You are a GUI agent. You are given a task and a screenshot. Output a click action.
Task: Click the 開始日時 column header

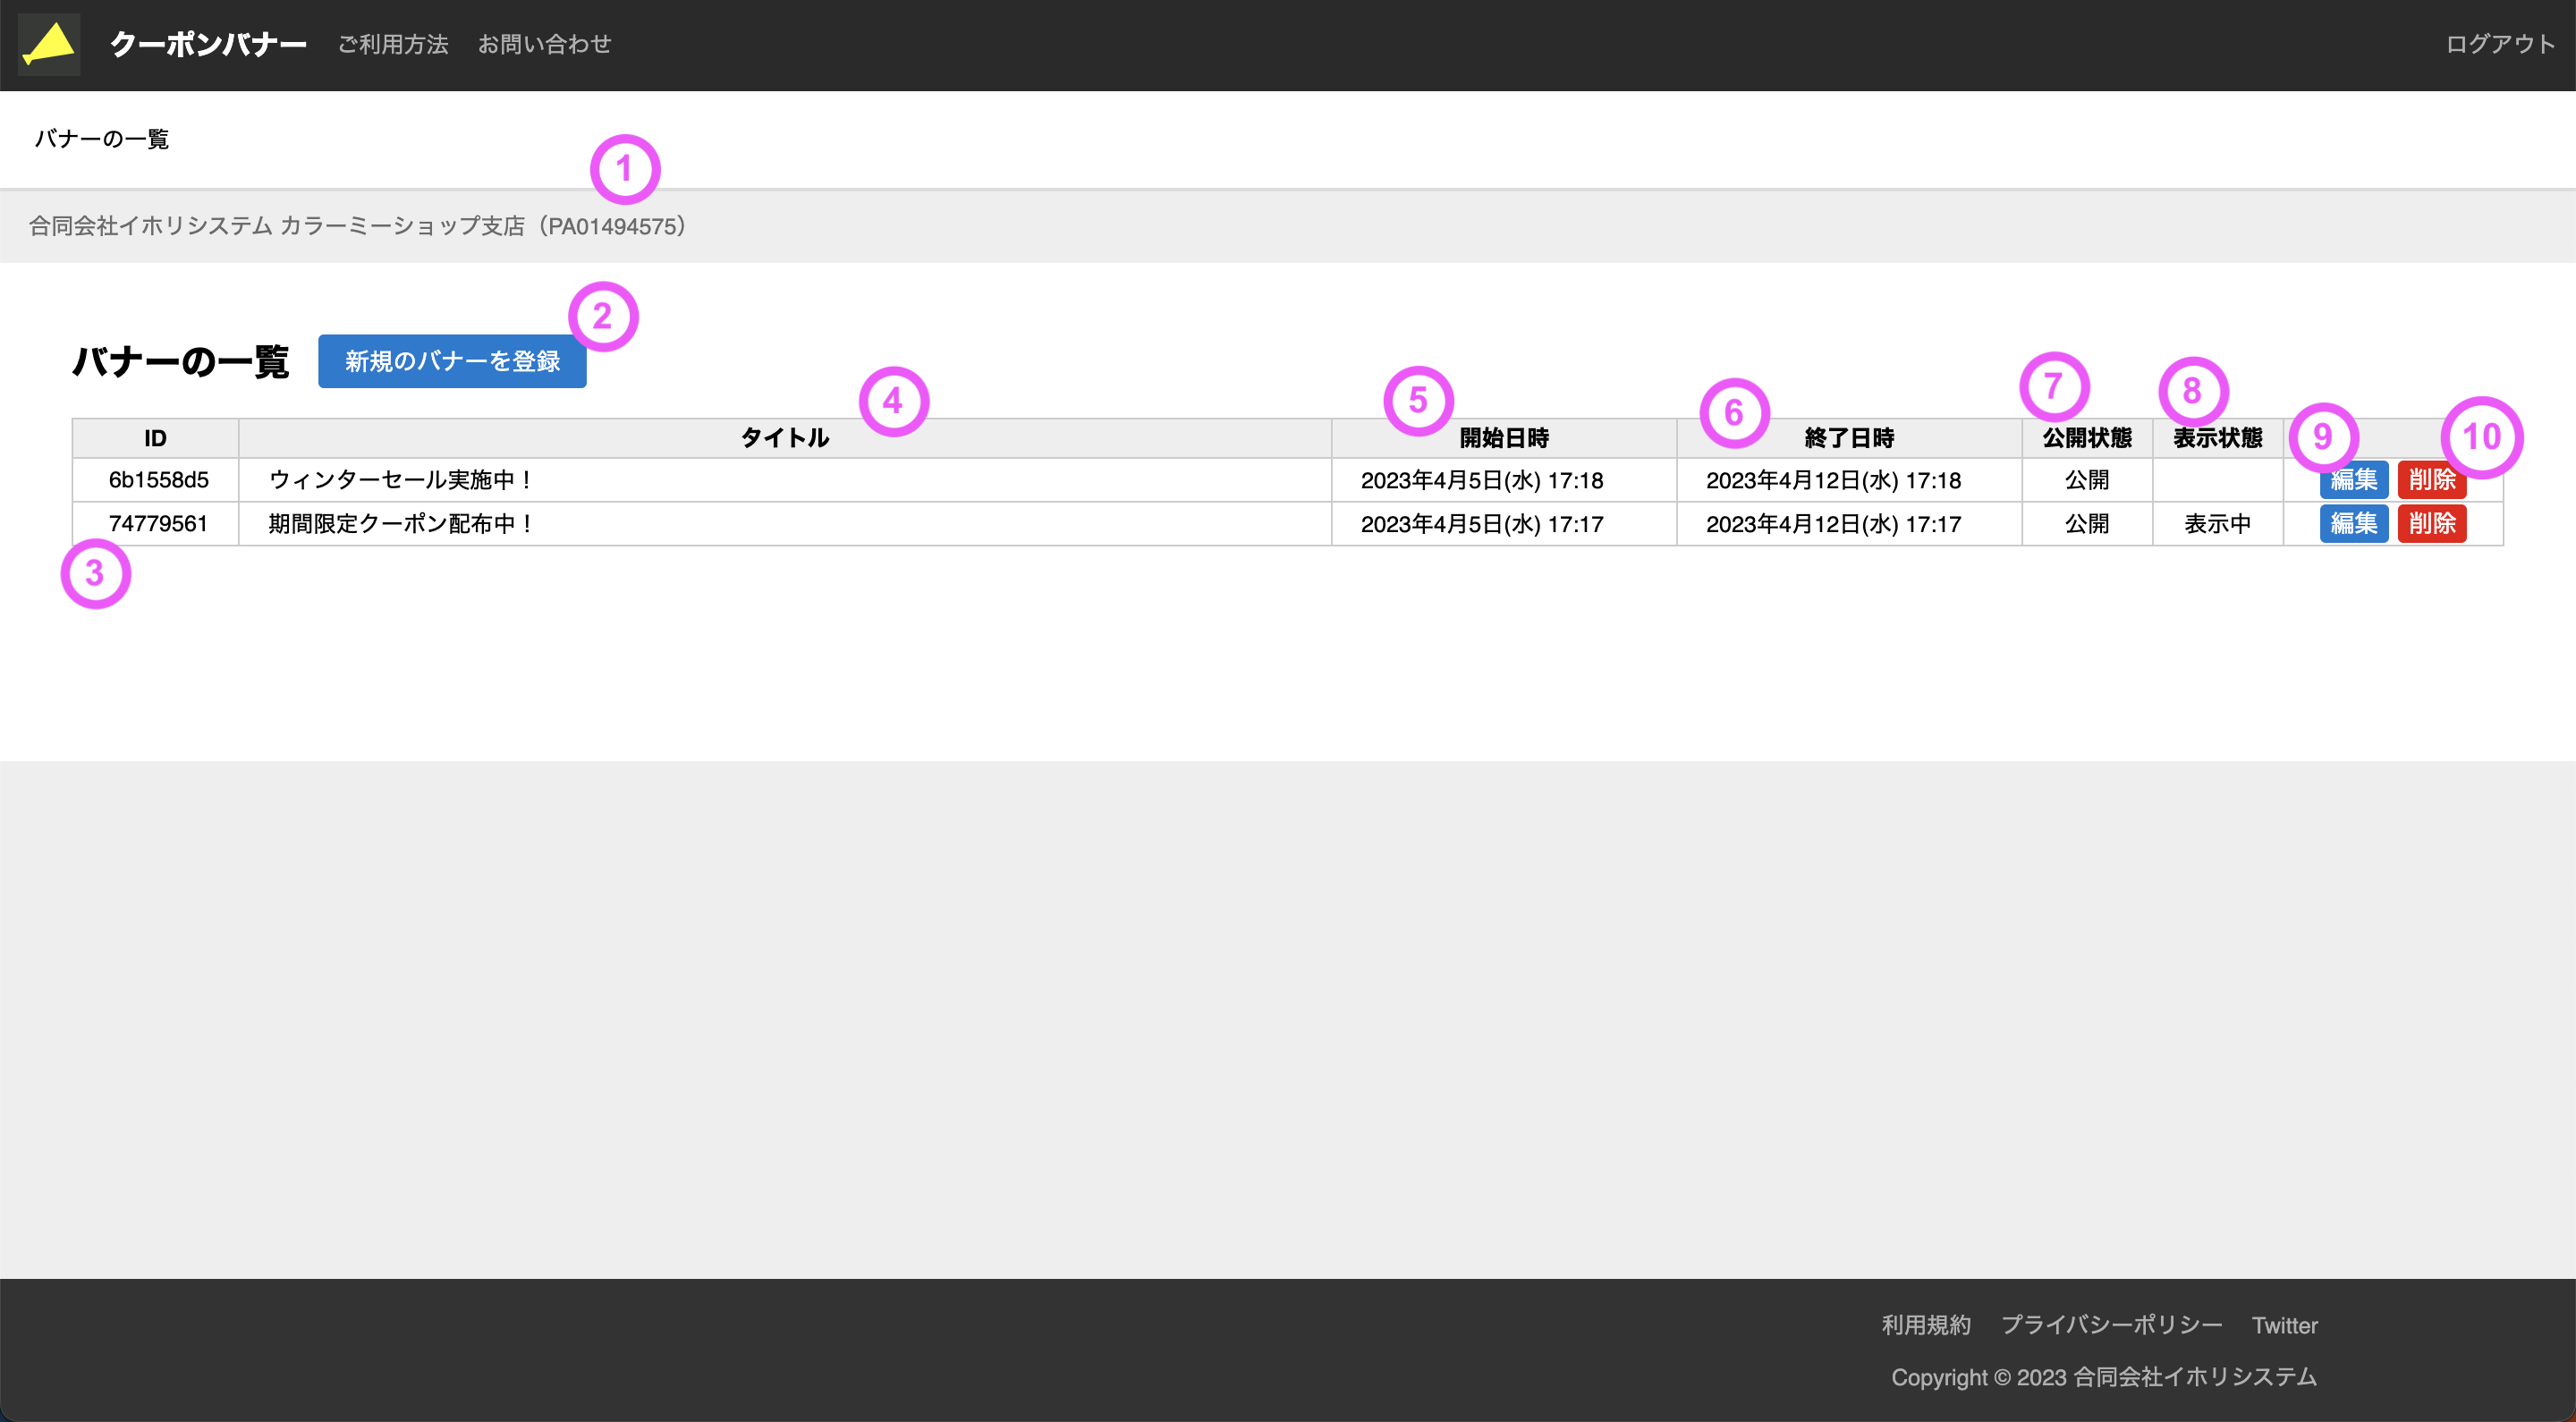(1505, 437)
